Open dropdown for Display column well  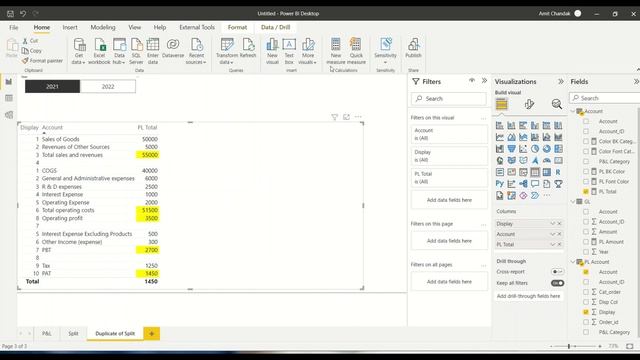553,224
